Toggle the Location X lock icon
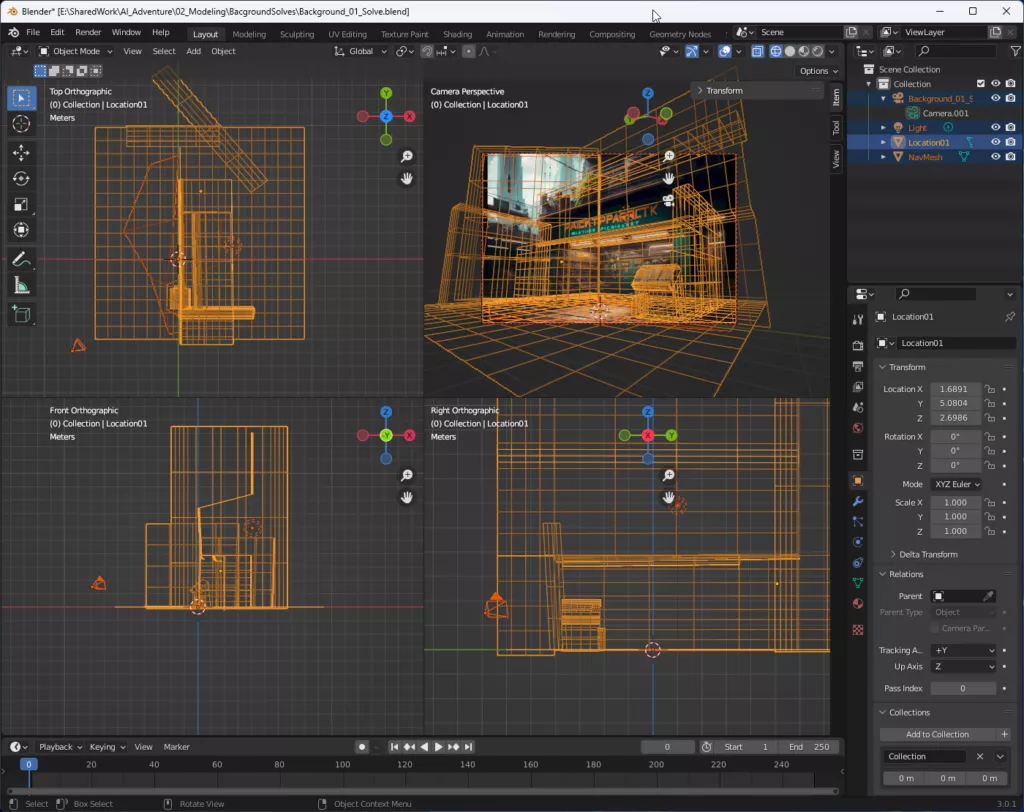The width and height of the screenshot is (1024, 812). tap(989, 389)
